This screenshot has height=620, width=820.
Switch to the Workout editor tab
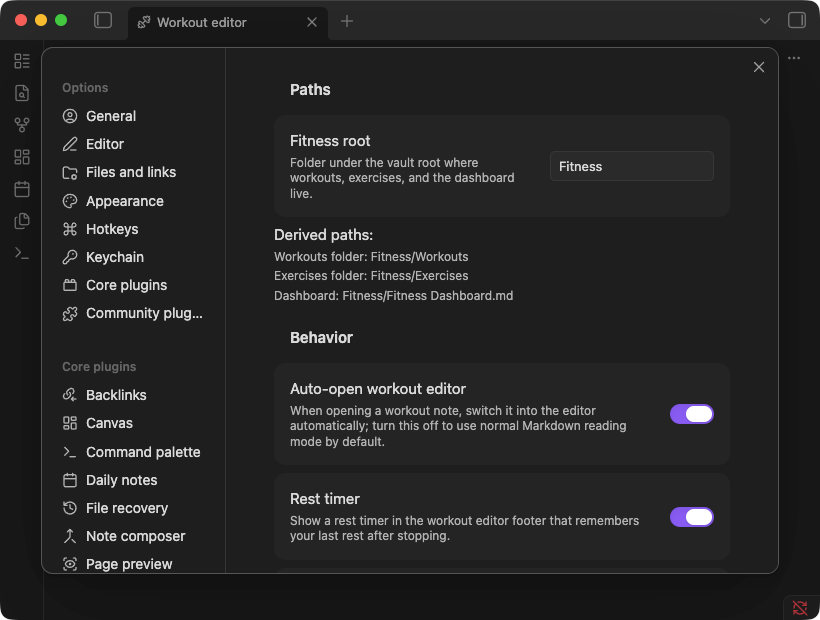coord(227,22)
